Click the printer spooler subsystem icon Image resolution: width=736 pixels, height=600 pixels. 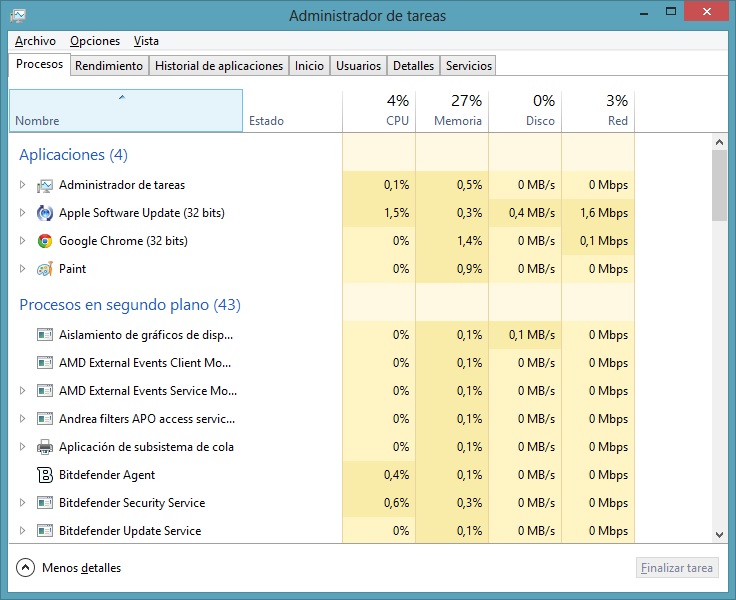point(44,447)
